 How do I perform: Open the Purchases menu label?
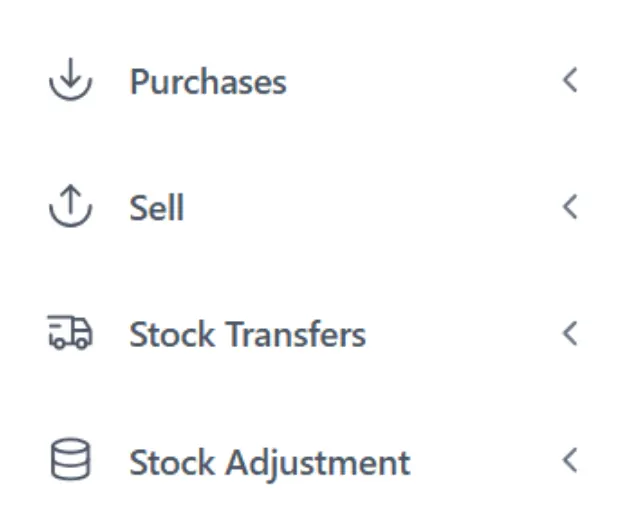(x=208, y=82)
